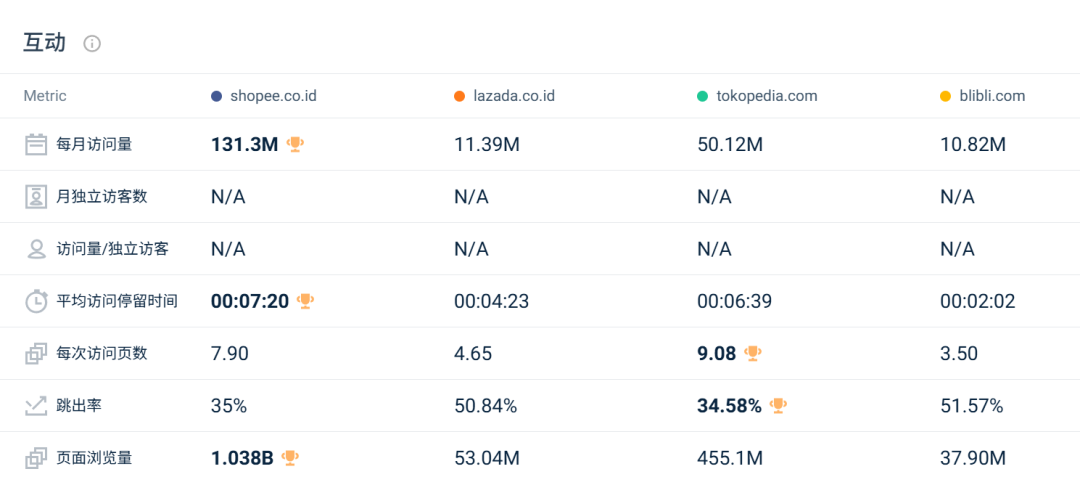Image resolution: width=1080 pixels, height=477 pixels.
Task: Select the blibli.com column header
Action: coord(990,96)
